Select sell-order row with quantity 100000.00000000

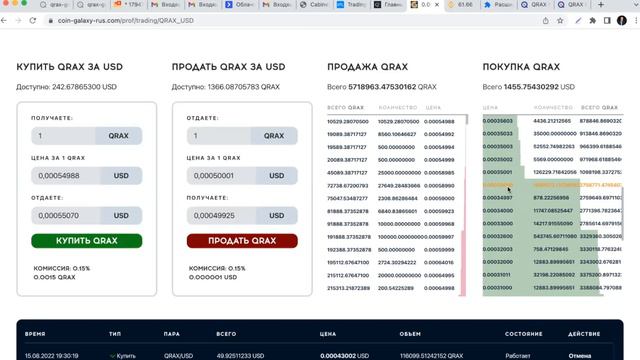tap(391, 237)
